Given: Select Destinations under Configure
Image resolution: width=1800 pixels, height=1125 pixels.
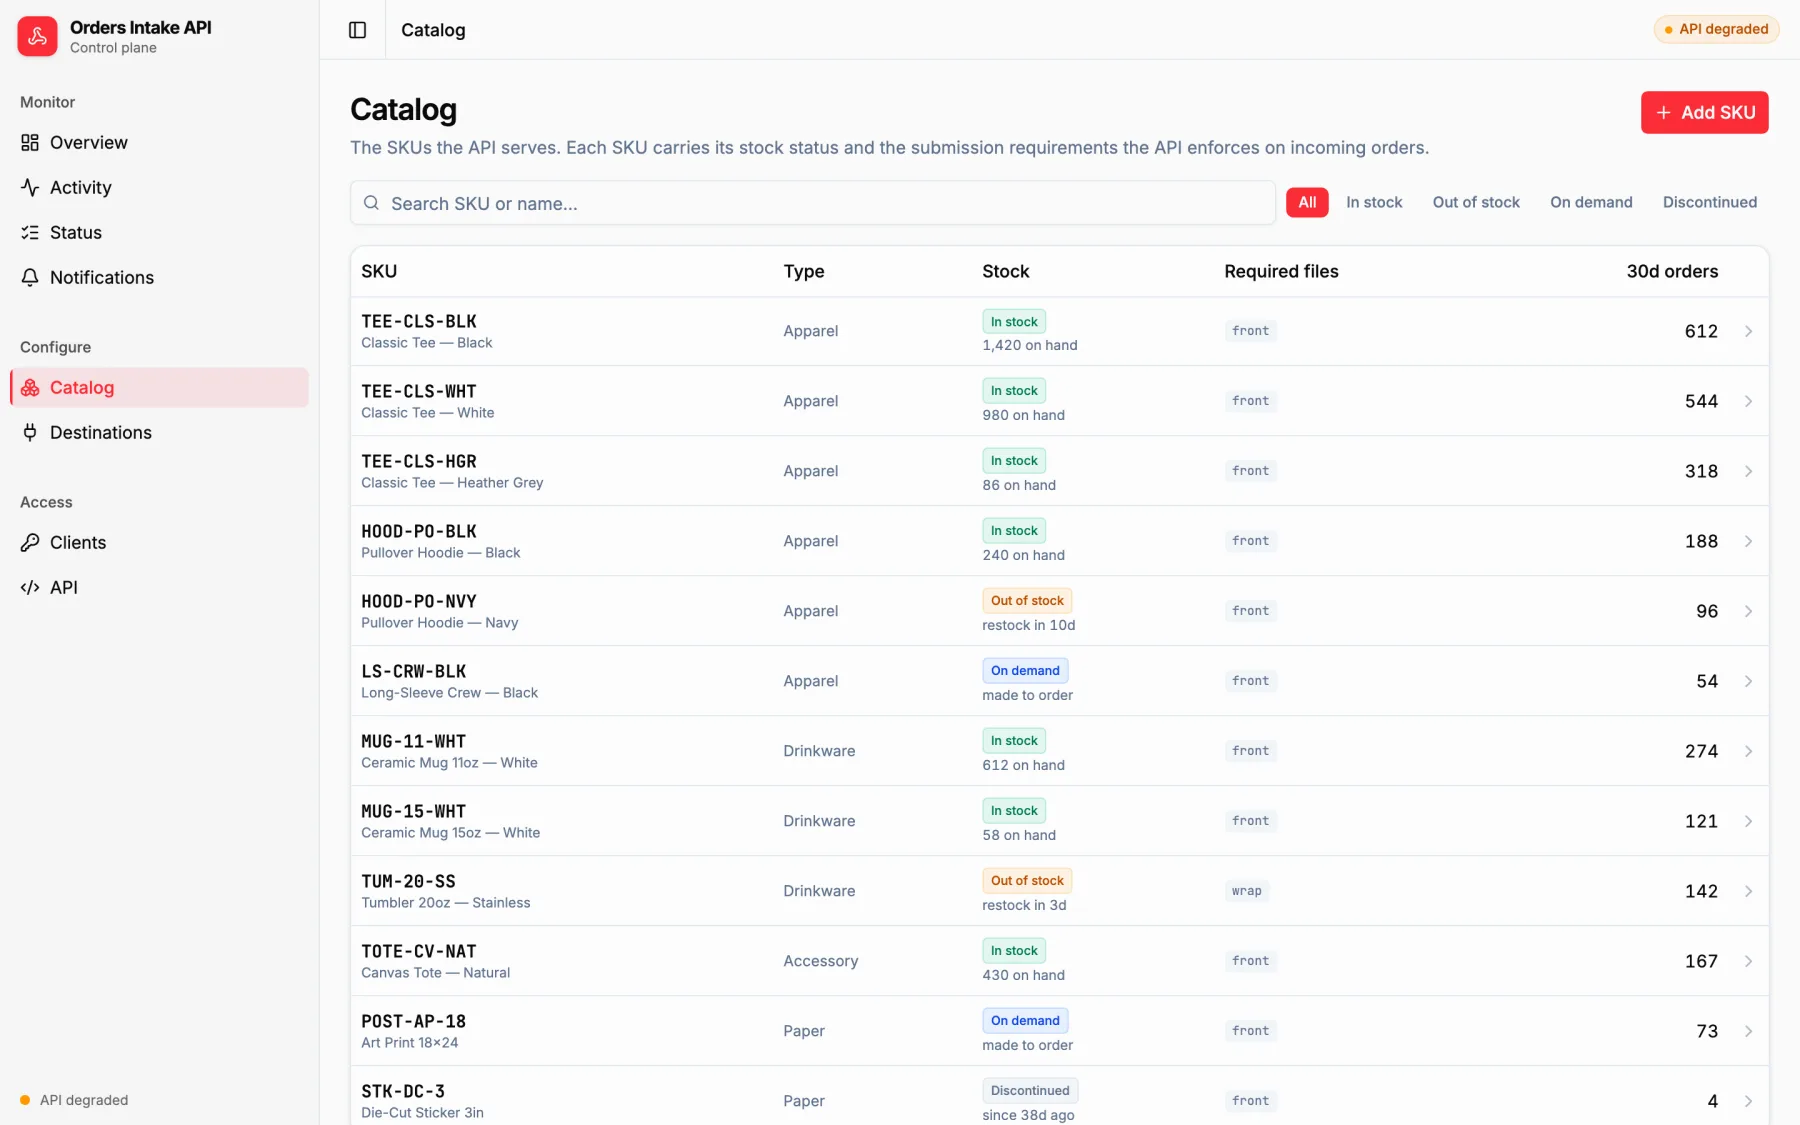Looking at the screenshot, I should (159, 432).
